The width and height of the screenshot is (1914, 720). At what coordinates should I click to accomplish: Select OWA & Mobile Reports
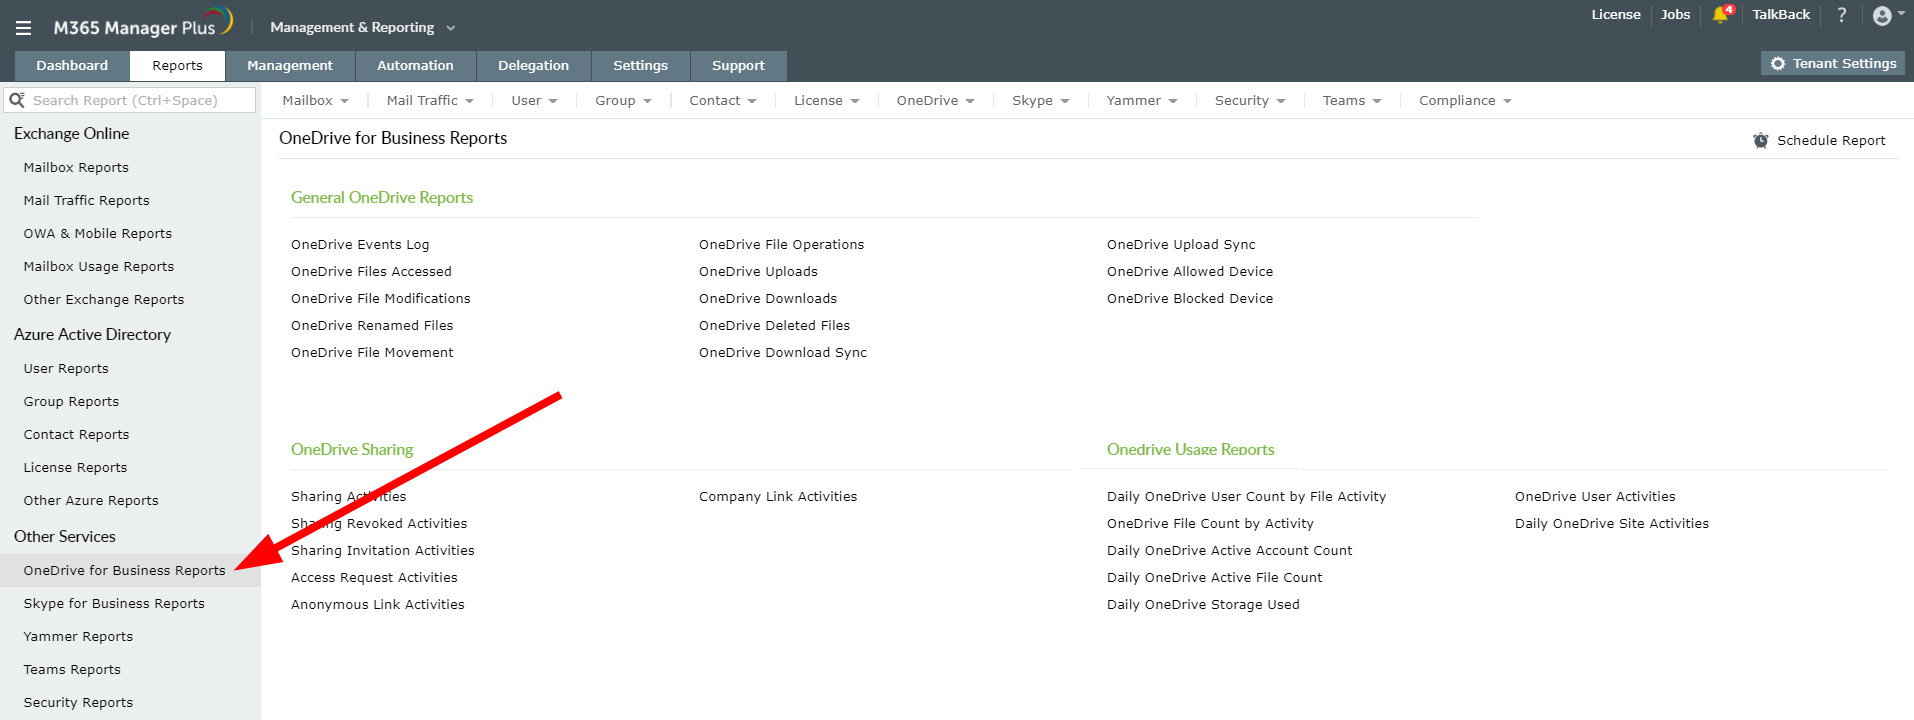98,233
